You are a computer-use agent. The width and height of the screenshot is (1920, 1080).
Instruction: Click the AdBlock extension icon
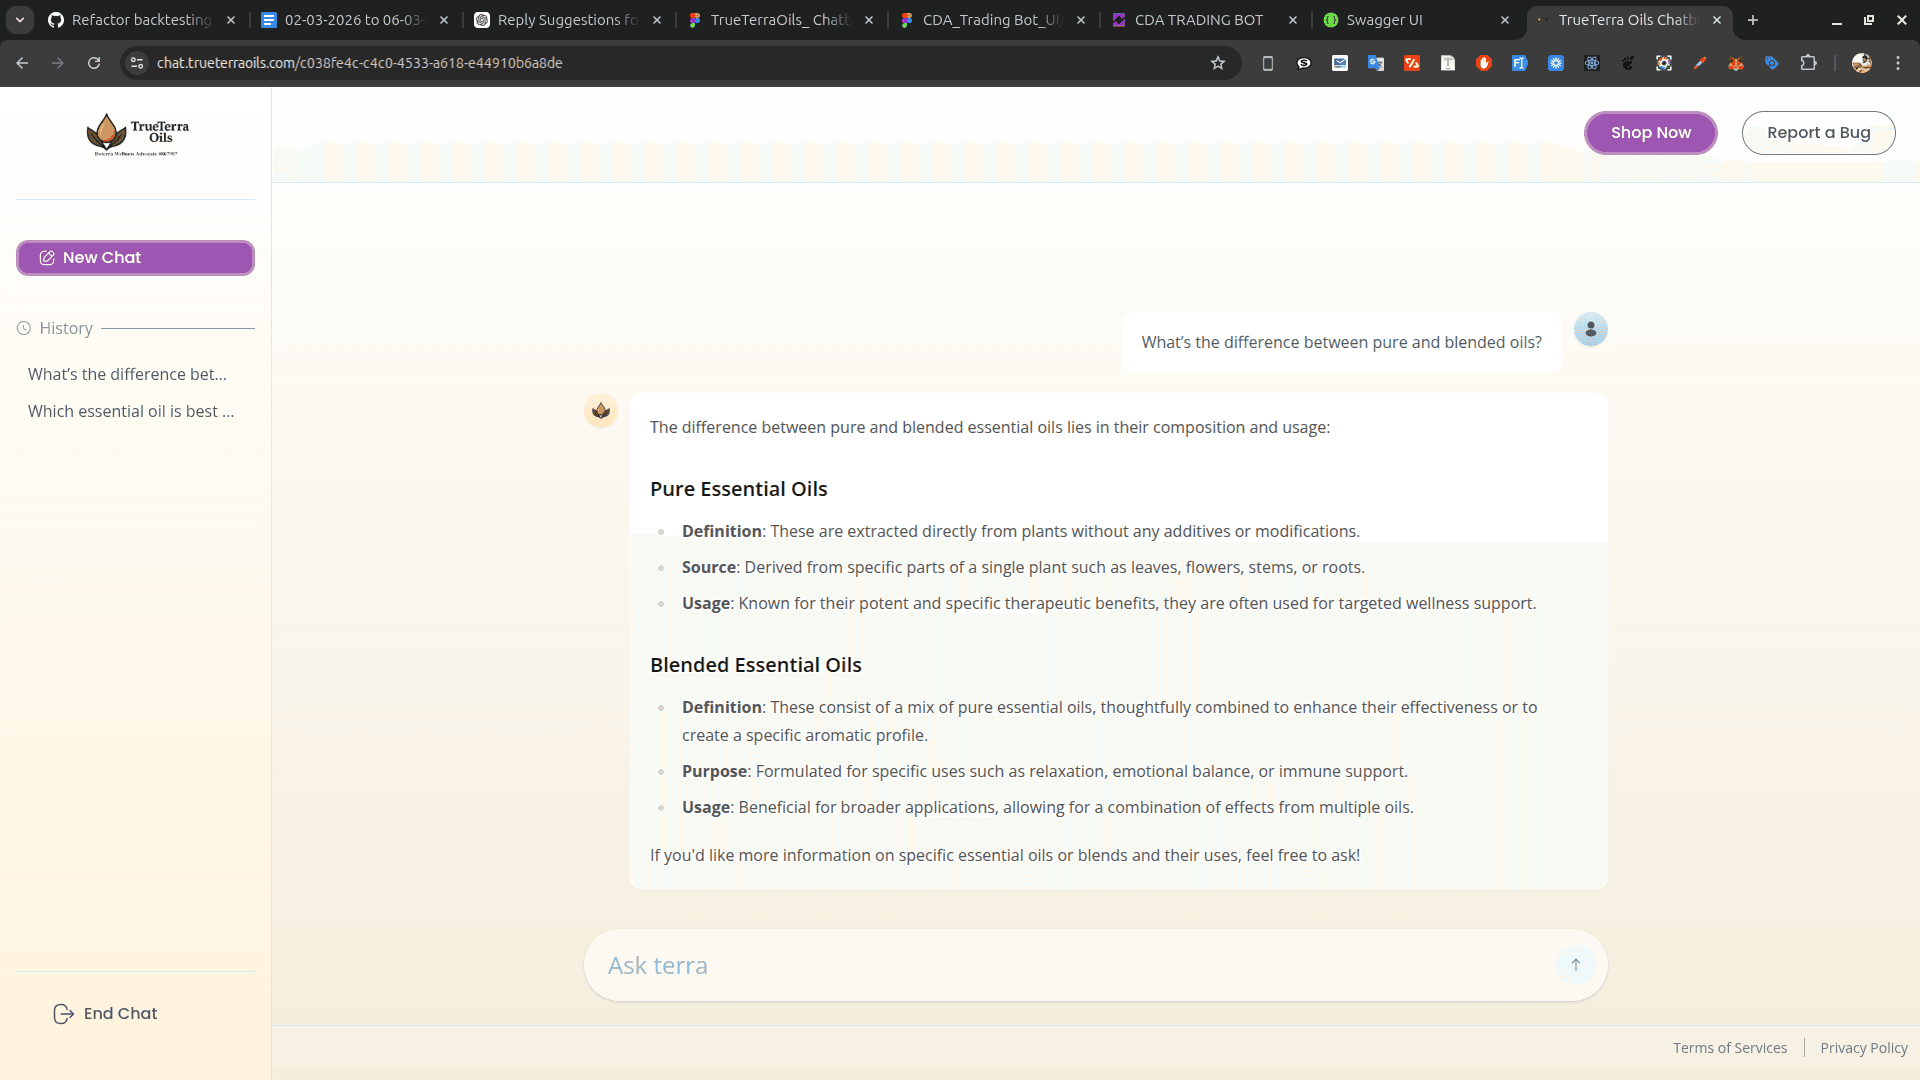[x=1484, y=62]
